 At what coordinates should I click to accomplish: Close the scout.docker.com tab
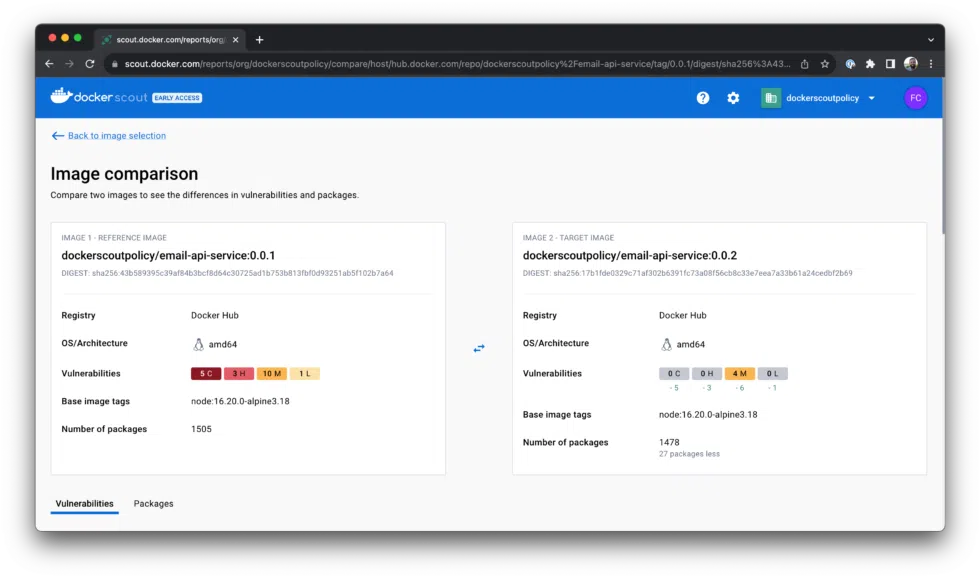(236, 39)
